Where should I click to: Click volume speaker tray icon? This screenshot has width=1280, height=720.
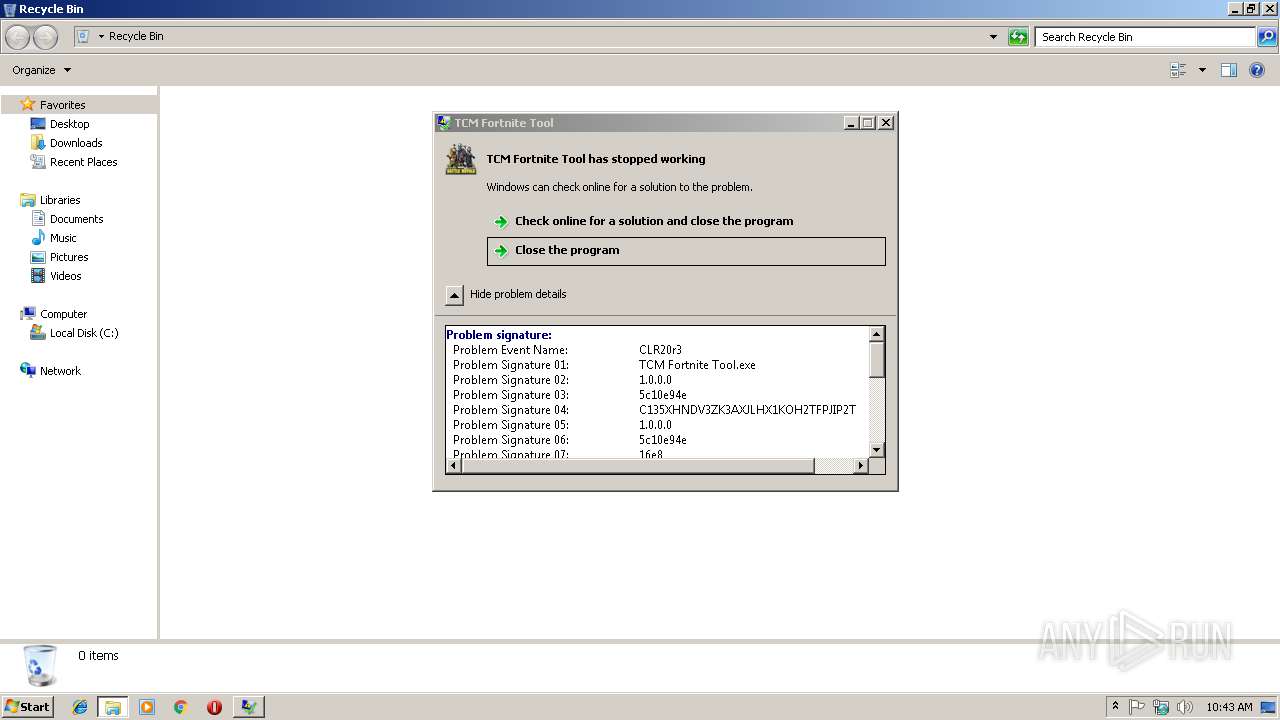(x=1185, y=707)
